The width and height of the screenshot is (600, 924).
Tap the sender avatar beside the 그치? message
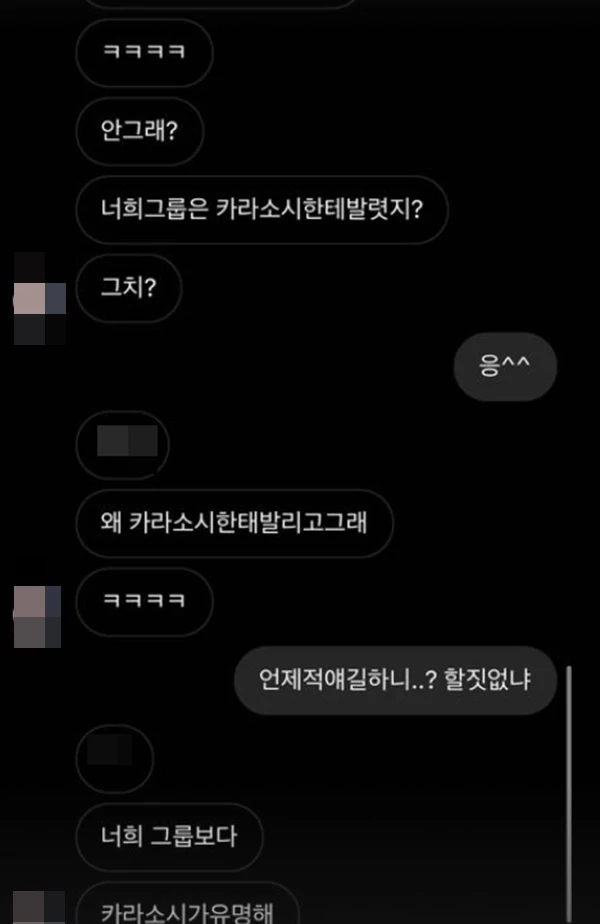39,298
